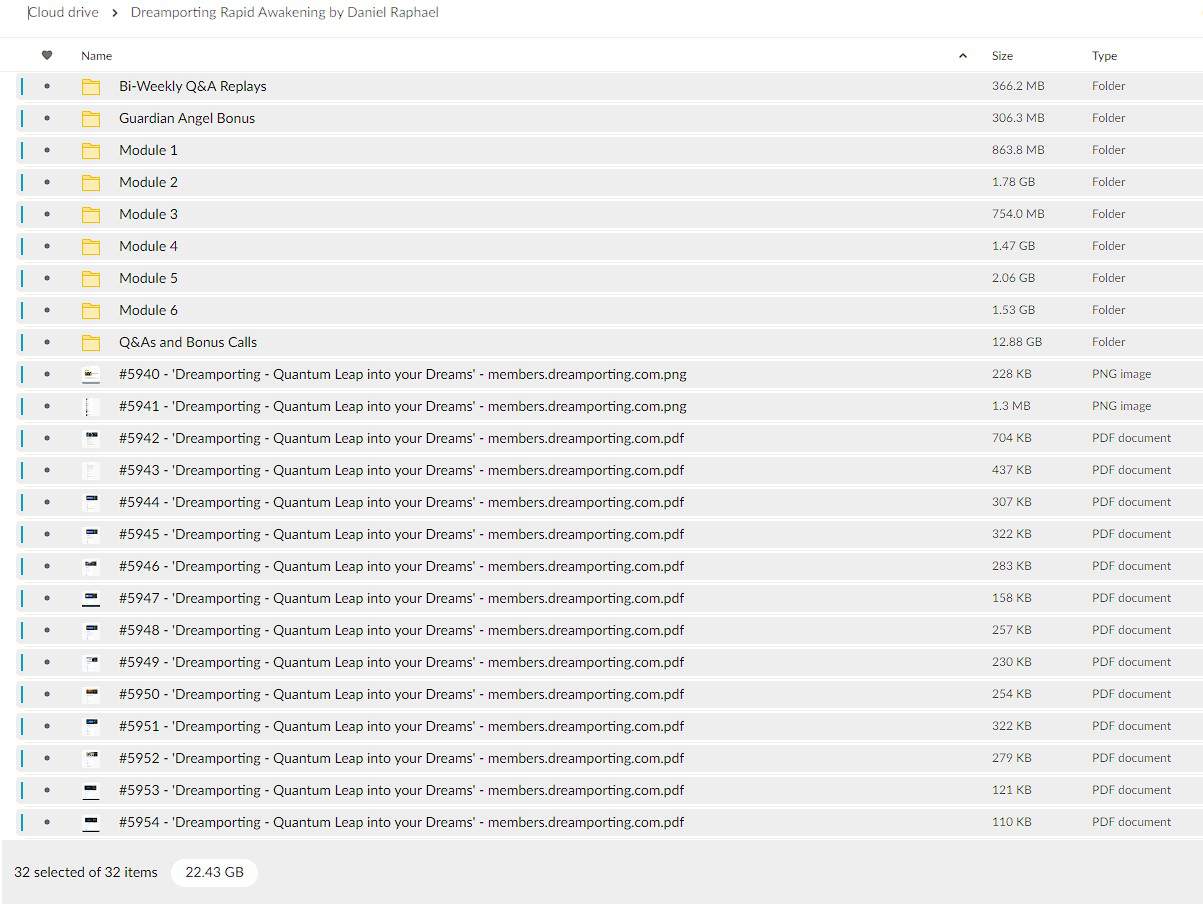Click the Bi-Weekly Q&A Replays folder icon
Screen dimensions: 1203x904
pos(91,86)
